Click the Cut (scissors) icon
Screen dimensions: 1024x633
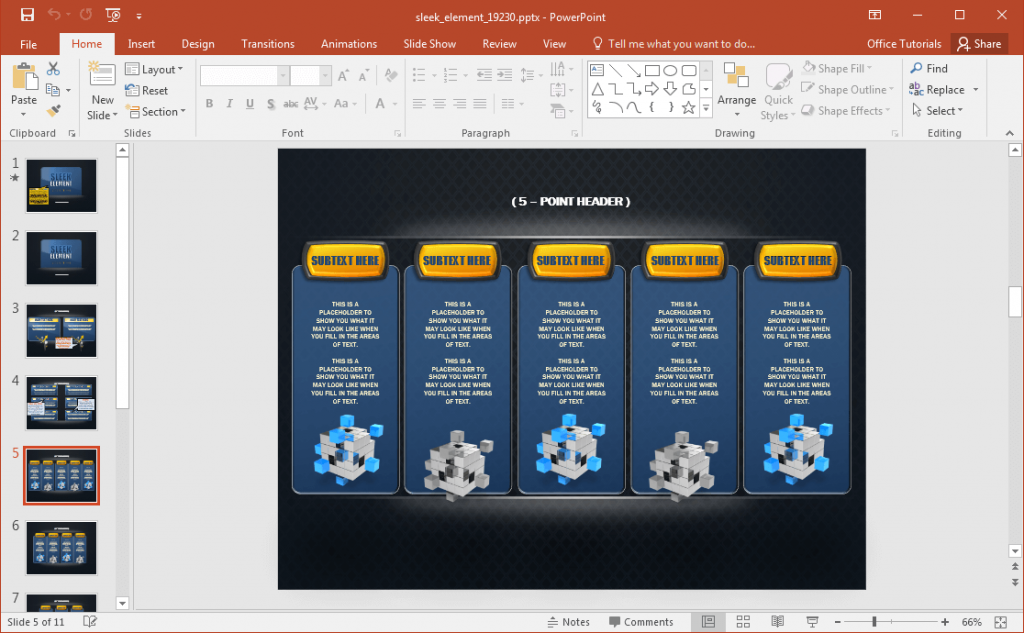point(53,68)
